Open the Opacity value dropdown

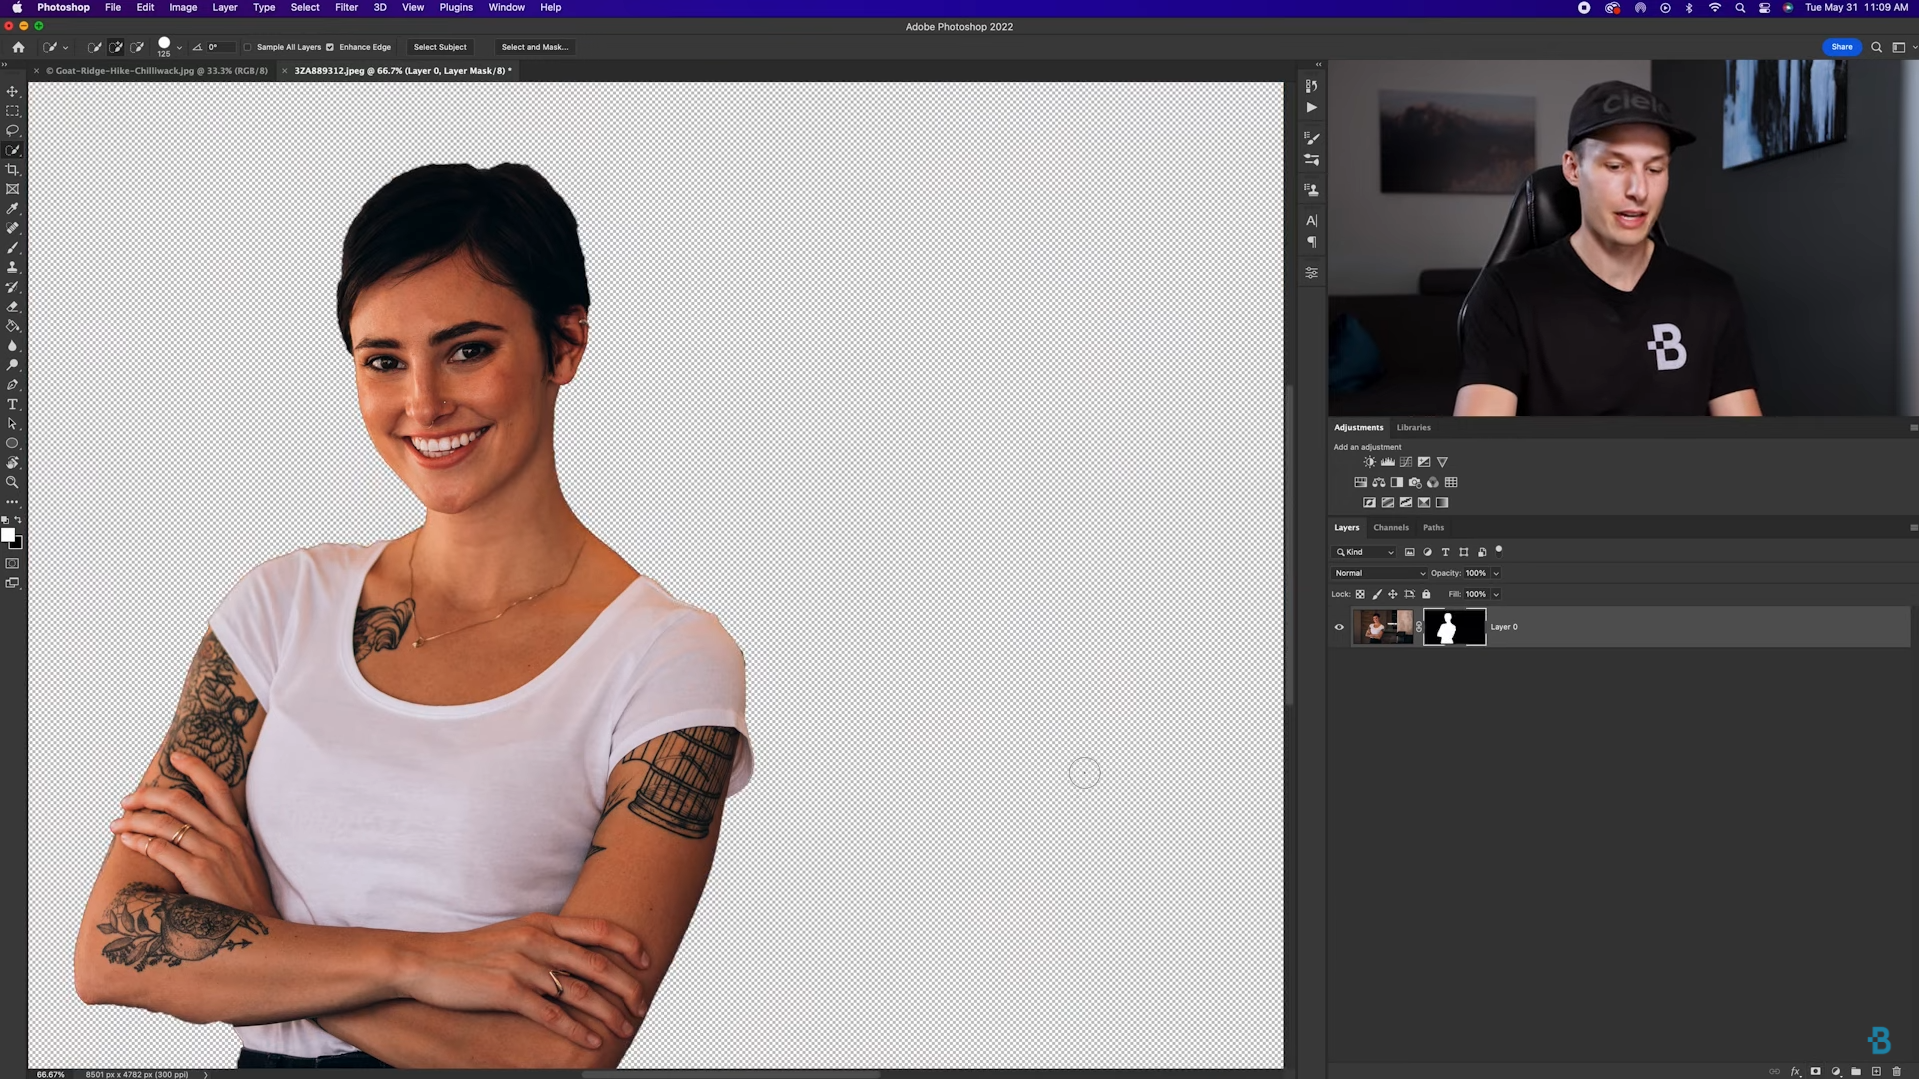coord(1496,572)
